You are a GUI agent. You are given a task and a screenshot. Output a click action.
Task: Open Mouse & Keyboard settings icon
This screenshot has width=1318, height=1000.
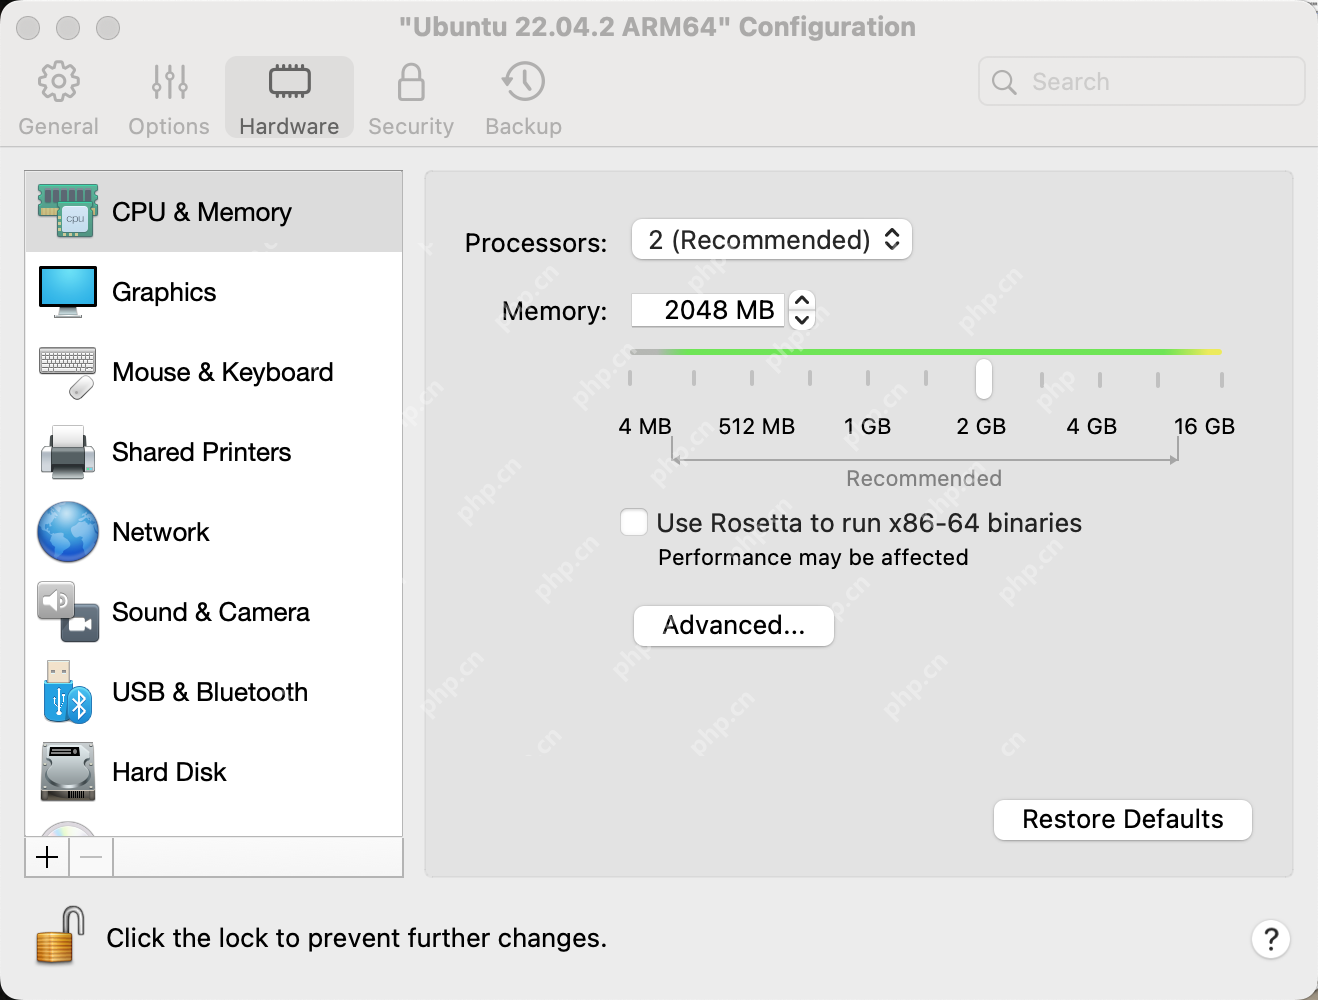[68, 372]
